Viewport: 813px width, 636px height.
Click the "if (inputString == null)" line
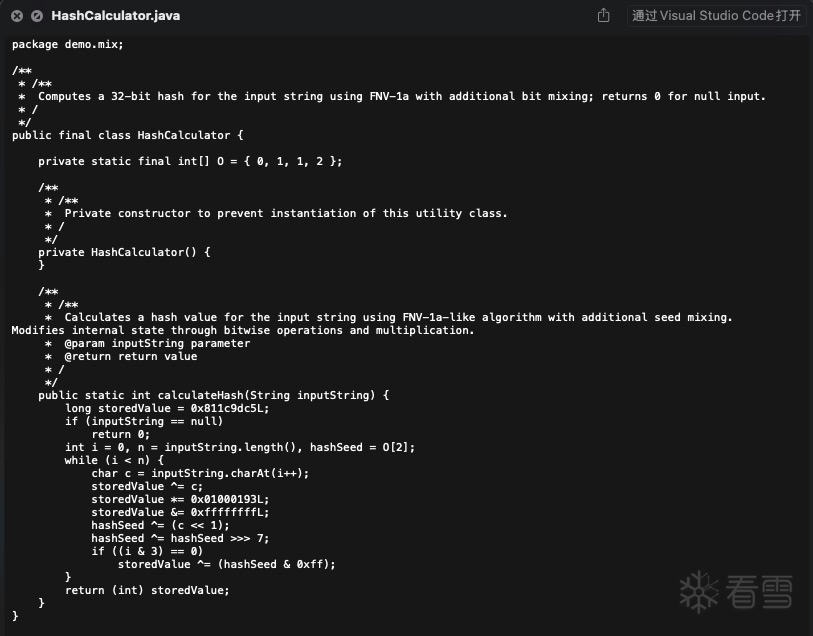(144, 421)
